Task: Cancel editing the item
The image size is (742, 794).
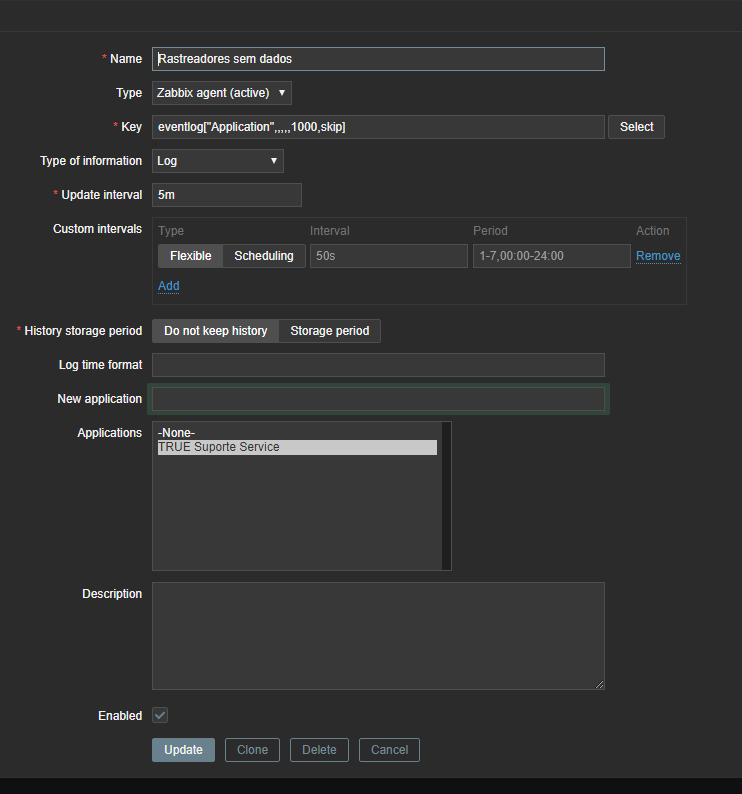Action: (x=389, y=750)
